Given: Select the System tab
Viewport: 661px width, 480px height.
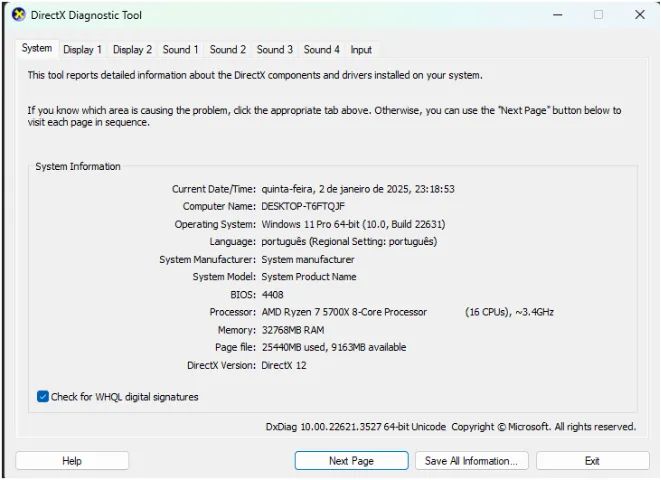Looking at the screenshot, I should point(37,48).
